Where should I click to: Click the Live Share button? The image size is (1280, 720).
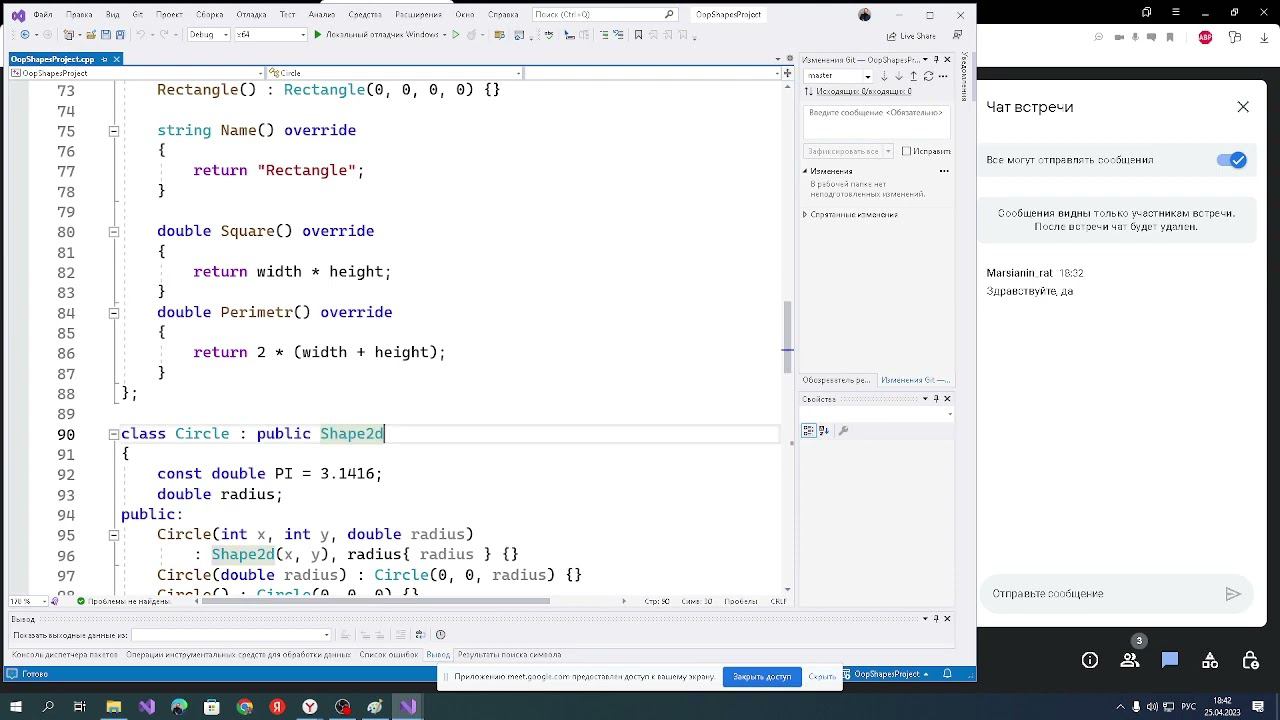pos(911,35)
